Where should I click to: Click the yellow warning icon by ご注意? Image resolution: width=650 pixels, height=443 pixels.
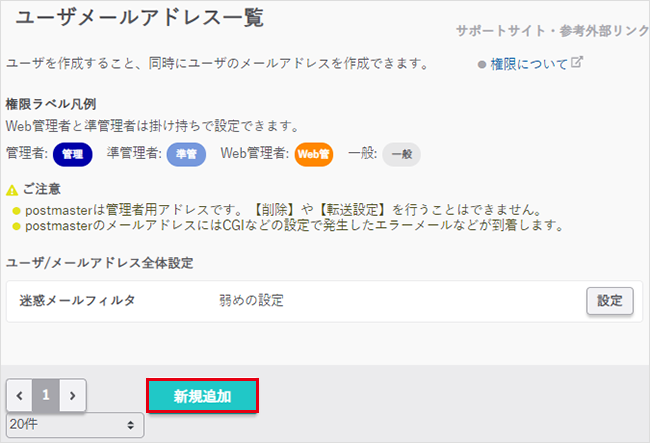11,189
